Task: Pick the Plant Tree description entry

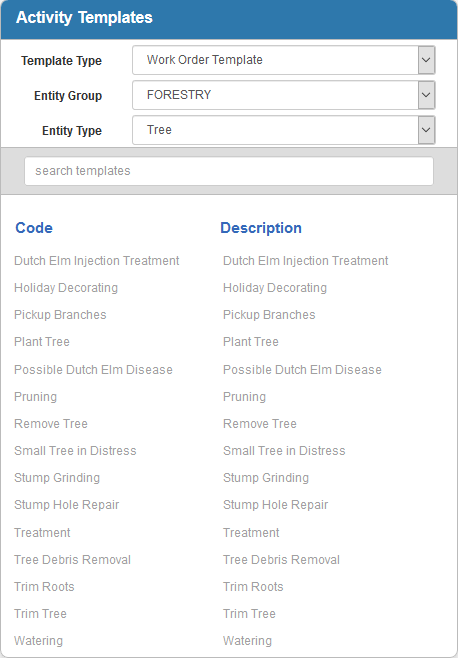Action: pos(251,342)
